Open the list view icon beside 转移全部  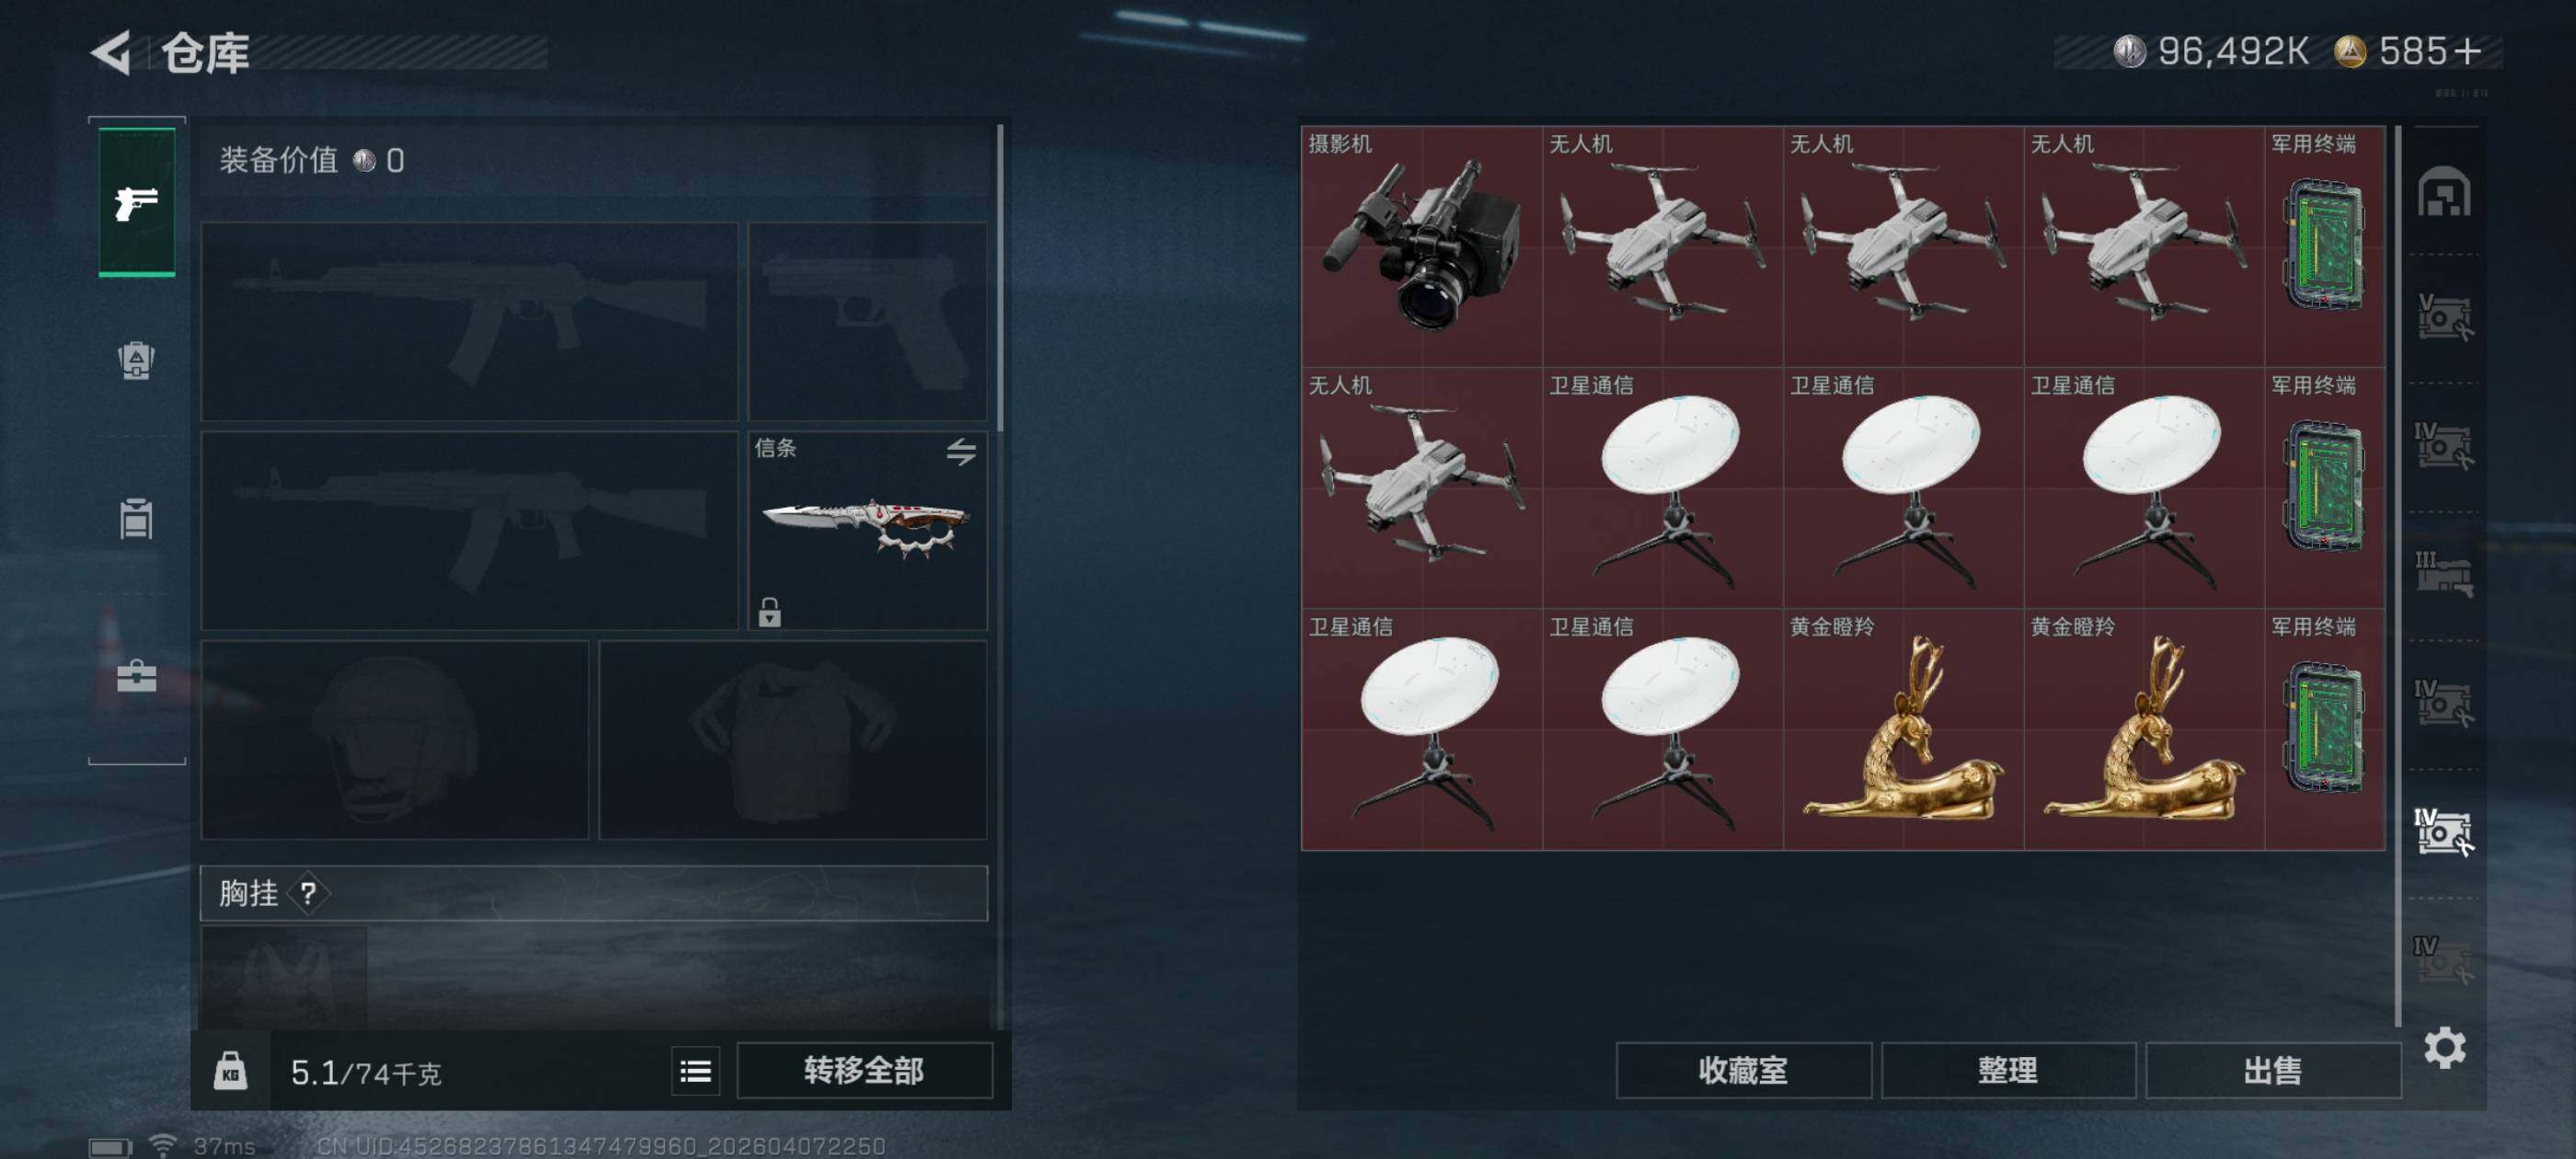pyautogui.click(x=695, y=1071)
